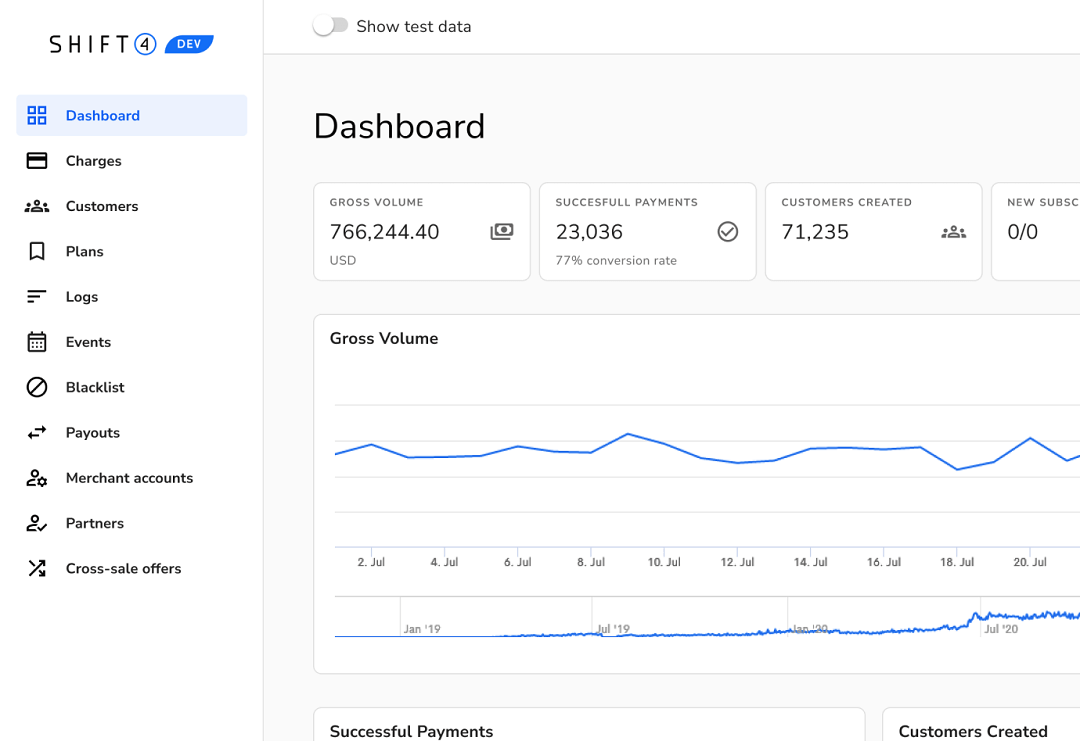Click the money icon in Gross Volume card
This screenshot has width=1080, height=741.
point(501,231)
